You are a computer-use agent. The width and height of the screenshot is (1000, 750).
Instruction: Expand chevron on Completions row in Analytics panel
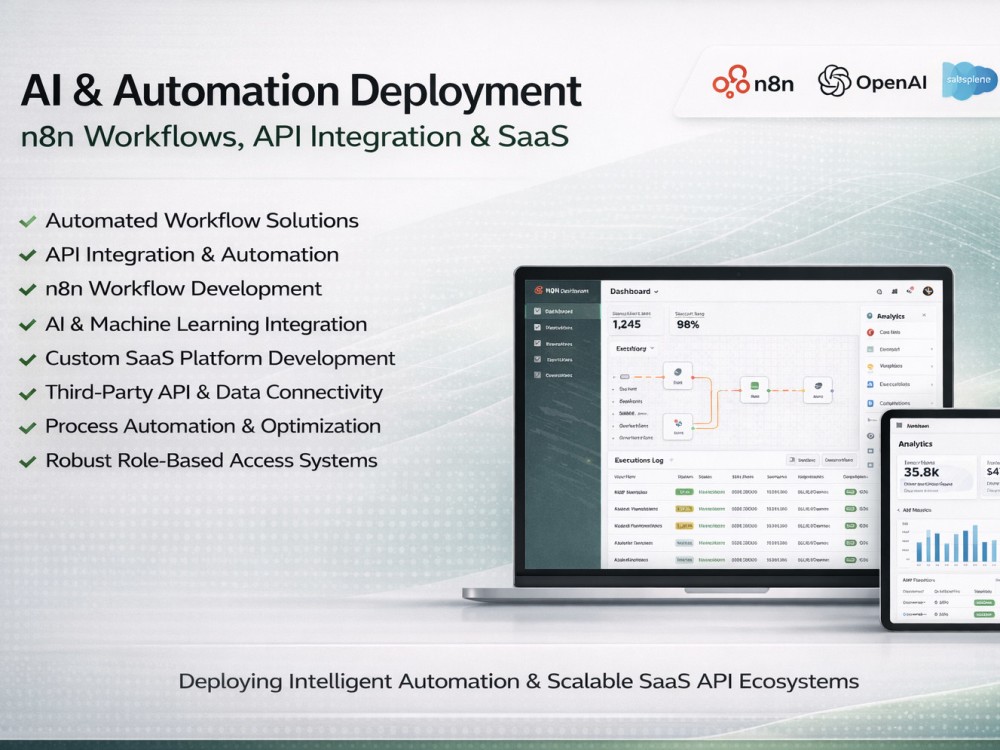(x=932, y=403)
